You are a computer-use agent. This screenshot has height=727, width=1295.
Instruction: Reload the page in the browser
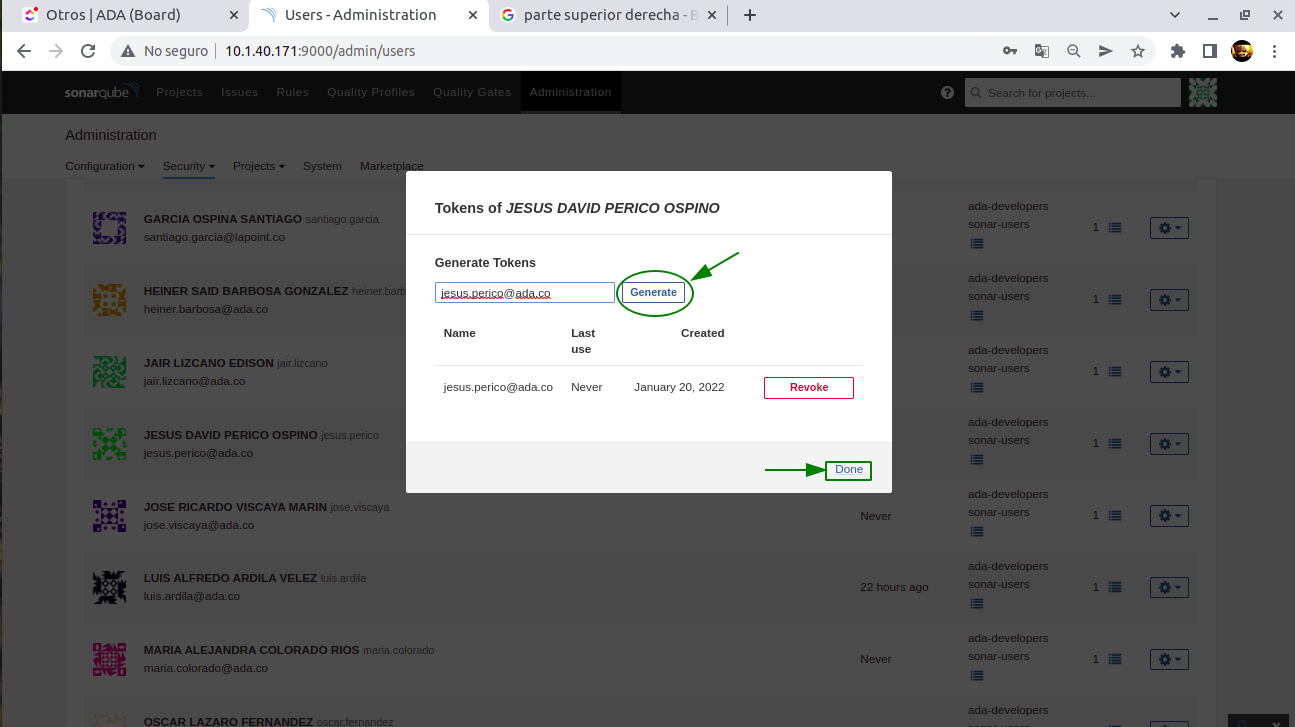pos(88,51)
